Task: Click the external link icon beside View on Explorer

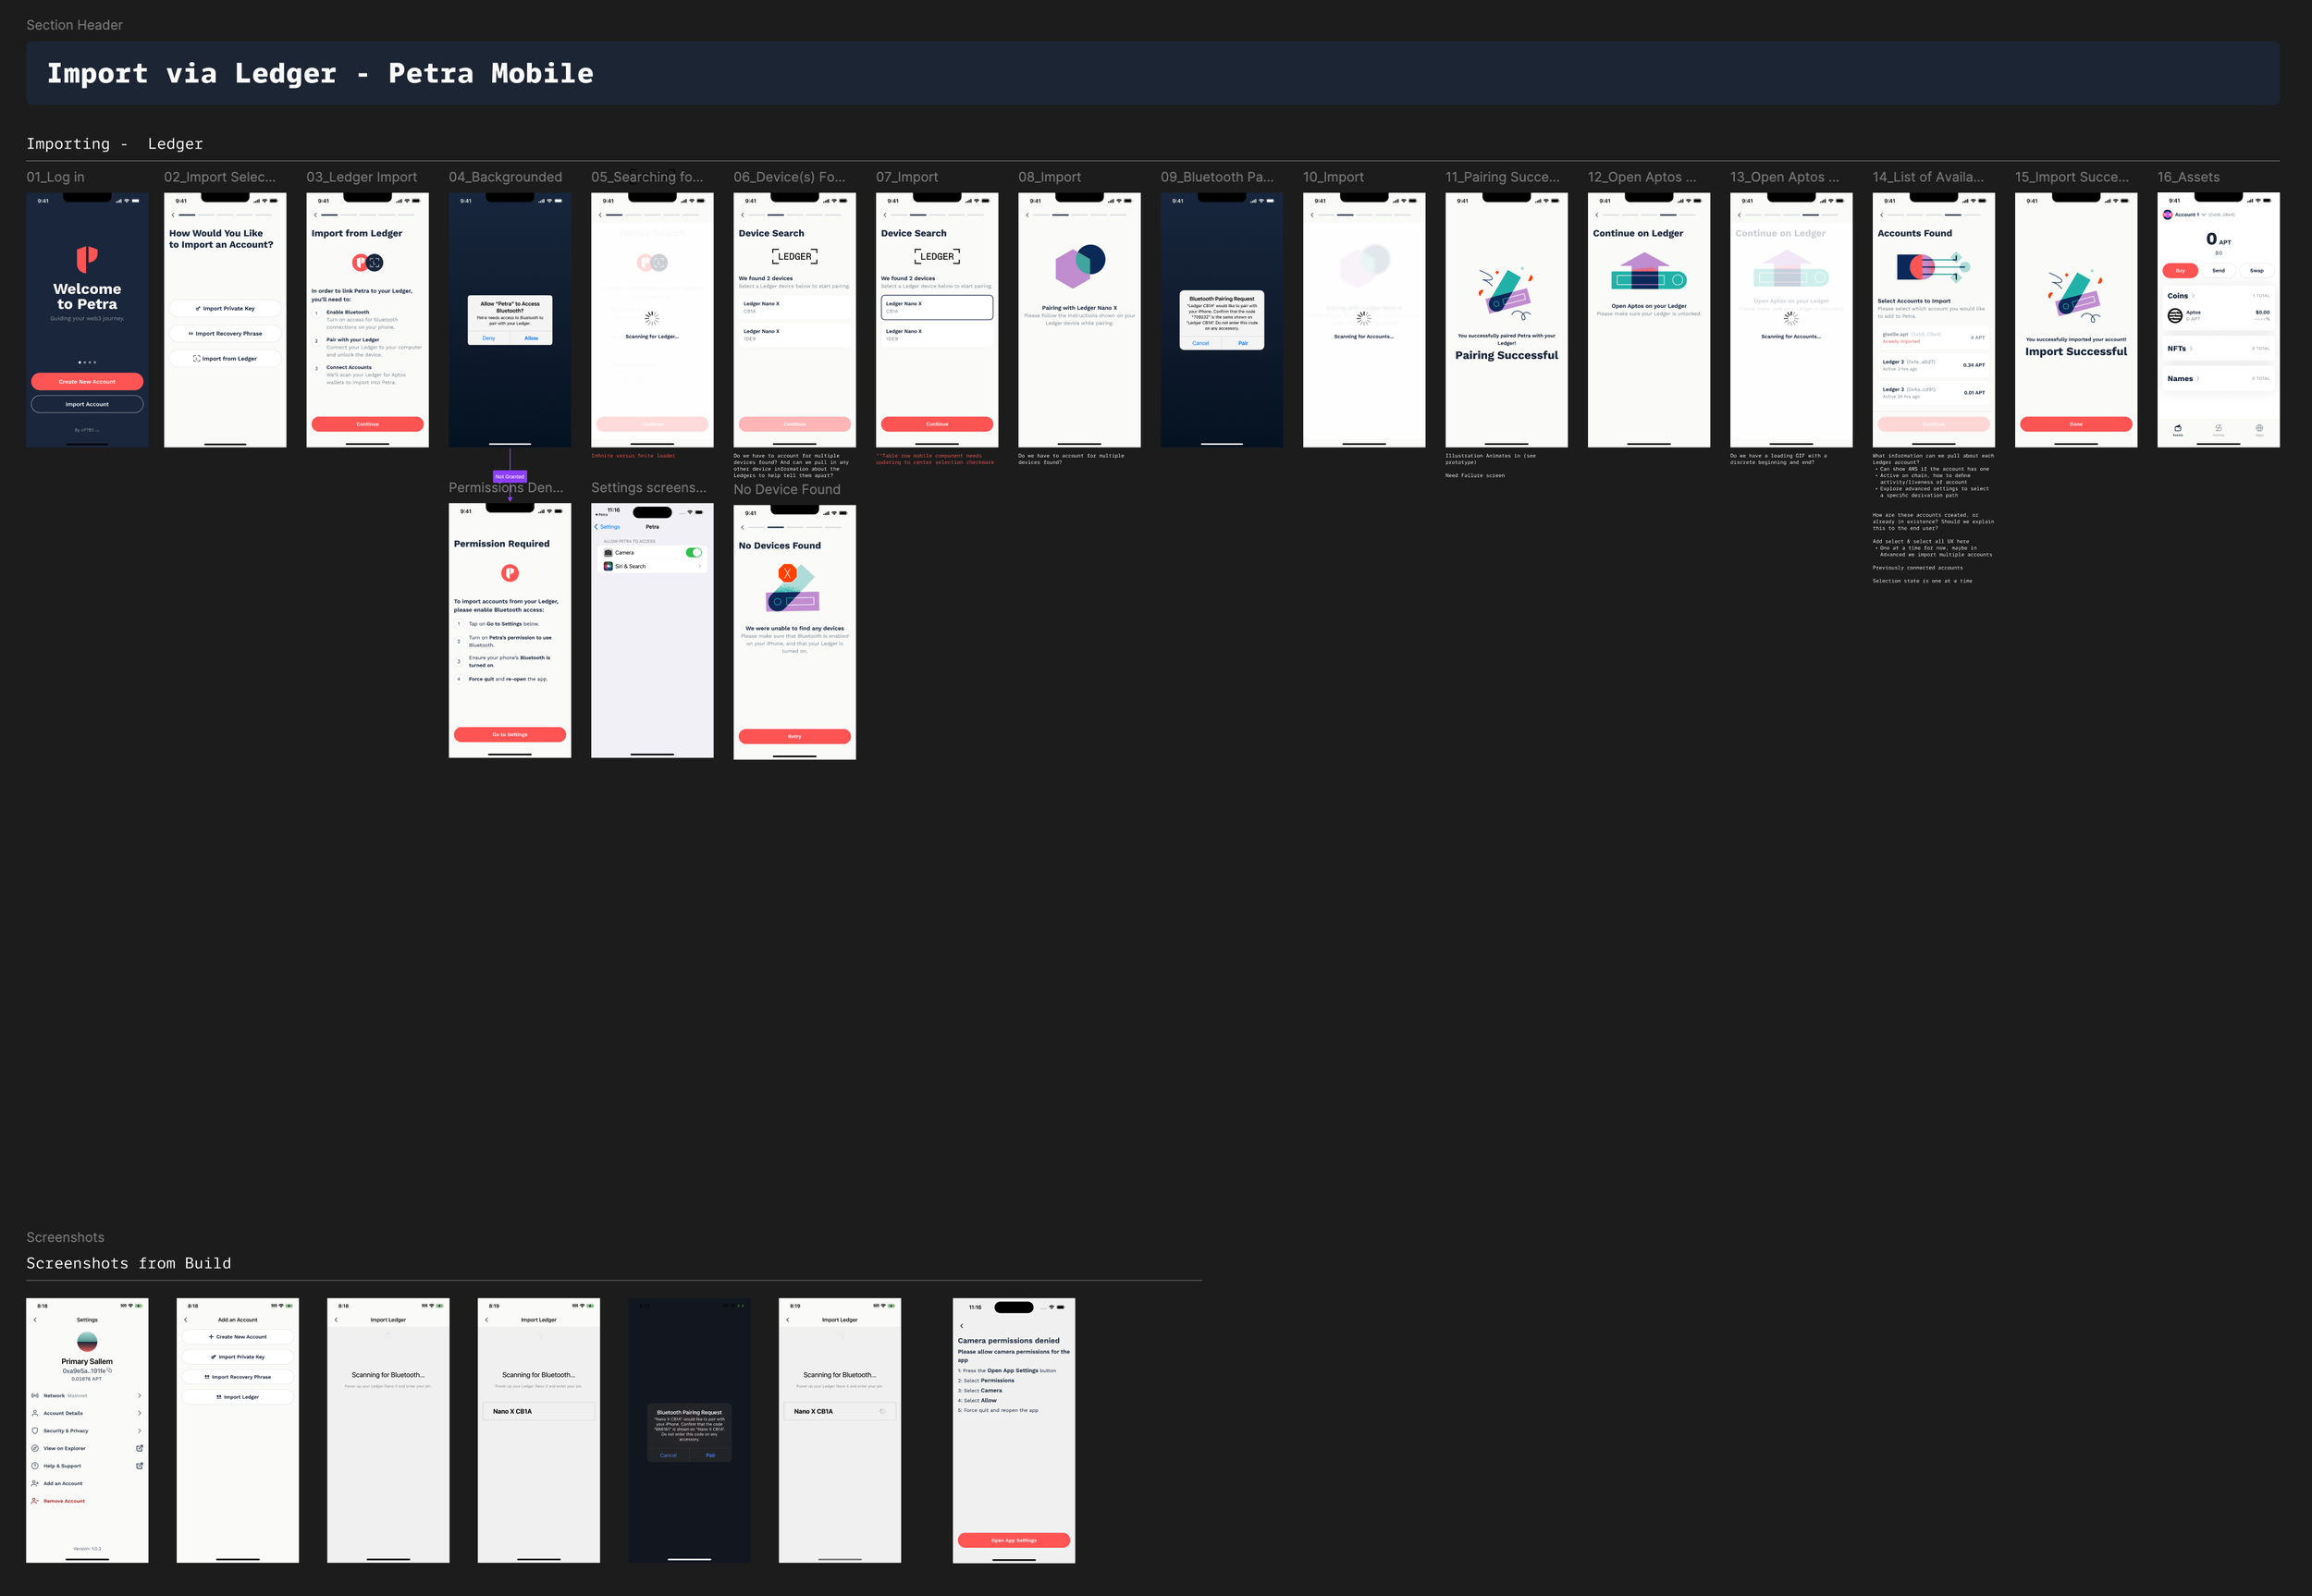Action: coord(139,1448)
